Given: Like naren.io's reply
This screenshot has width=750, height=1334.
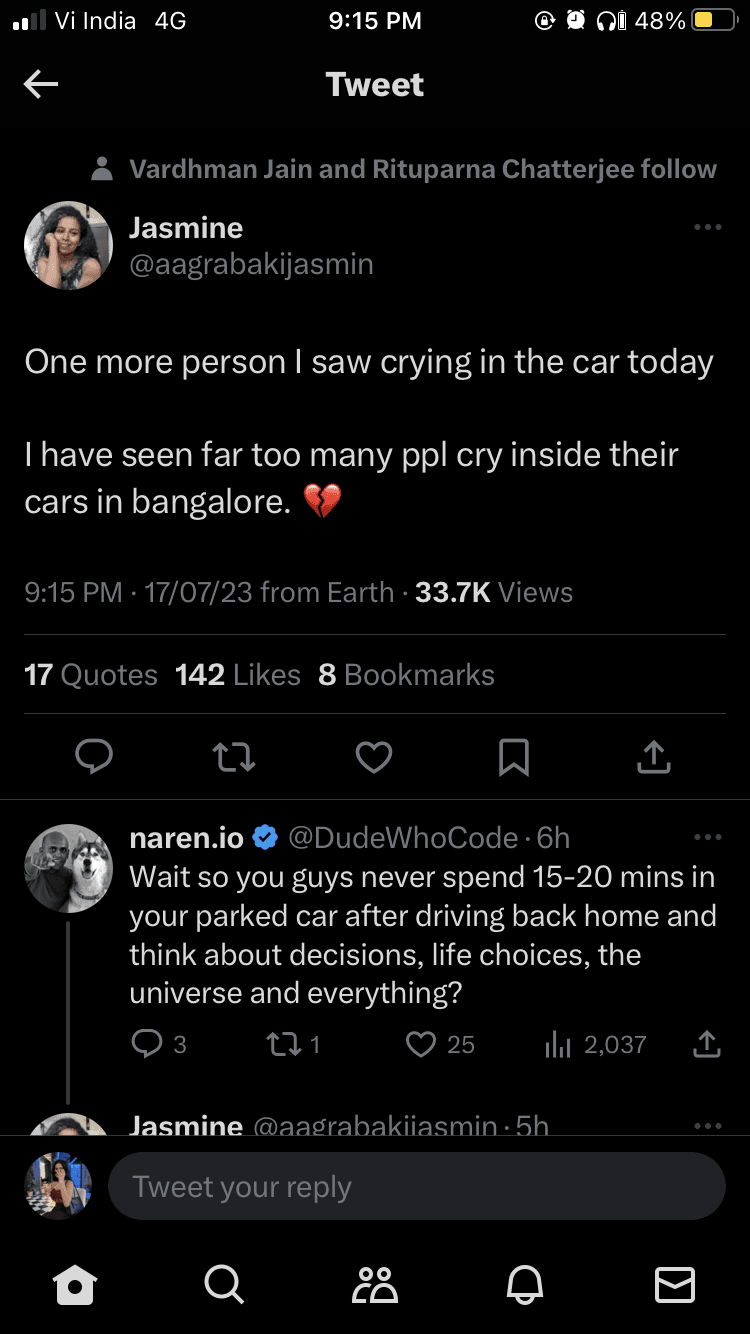Looking at the screenshot, I should [422, 1044].
